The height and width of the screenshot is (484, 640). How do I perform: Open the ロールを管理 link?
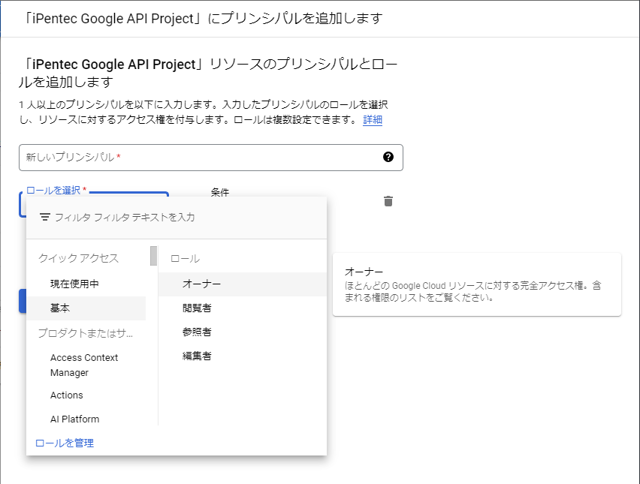point(64,443)
